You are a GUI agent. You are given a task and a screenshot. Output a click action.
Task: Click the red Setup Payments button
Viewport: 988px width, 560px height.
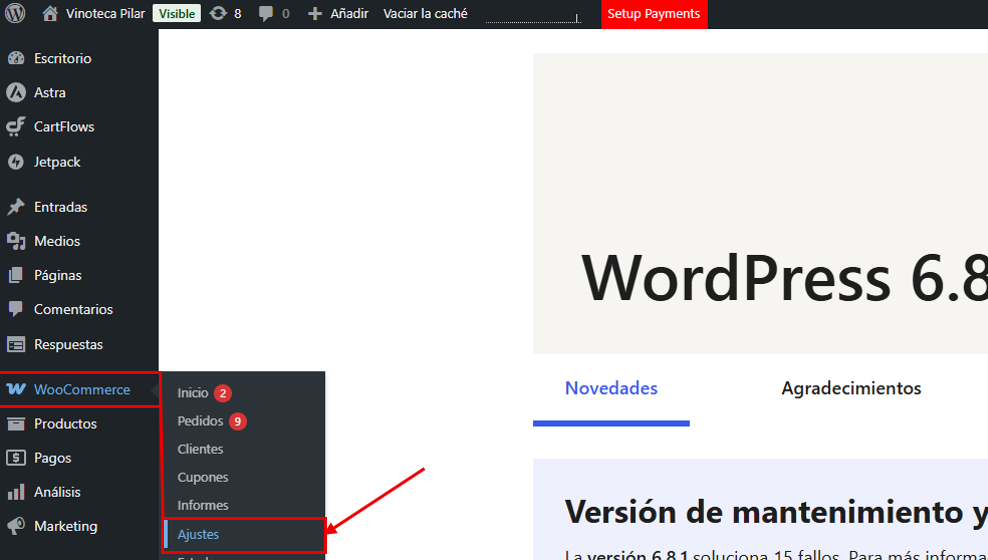pos(654,14)
